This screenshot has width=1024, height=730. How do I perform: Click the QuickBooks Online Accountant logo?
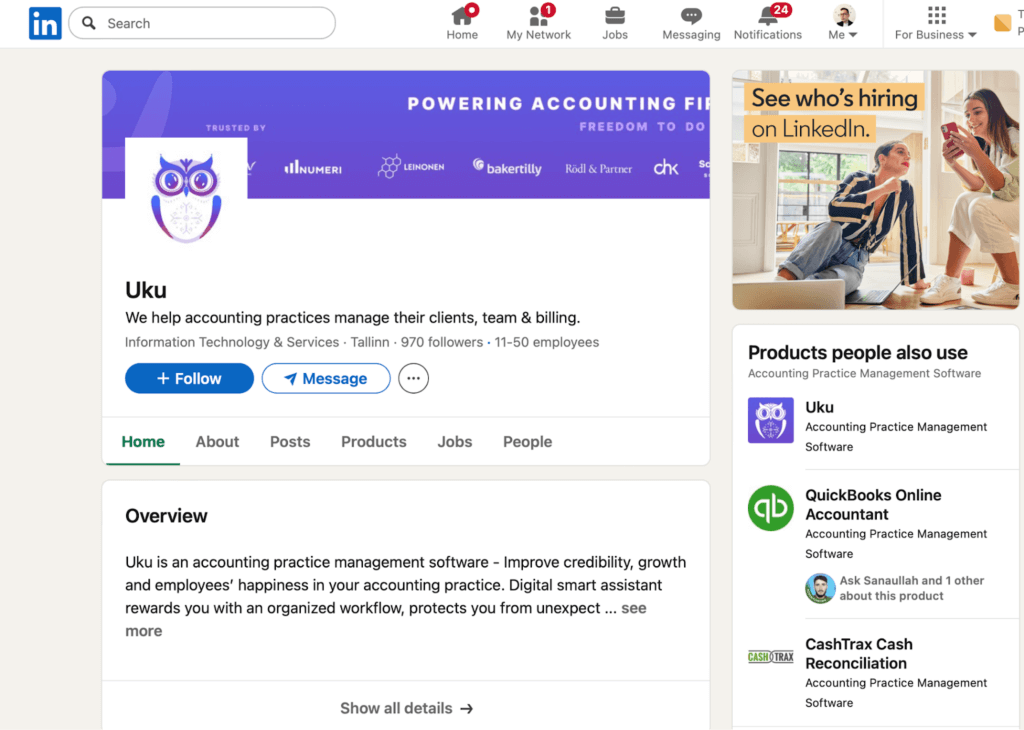(771, 508)
